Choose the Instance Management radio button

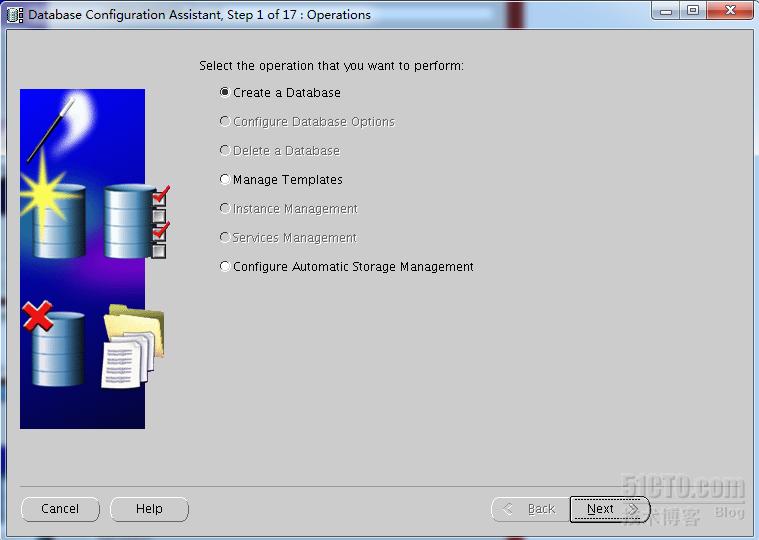coord(225,208)
